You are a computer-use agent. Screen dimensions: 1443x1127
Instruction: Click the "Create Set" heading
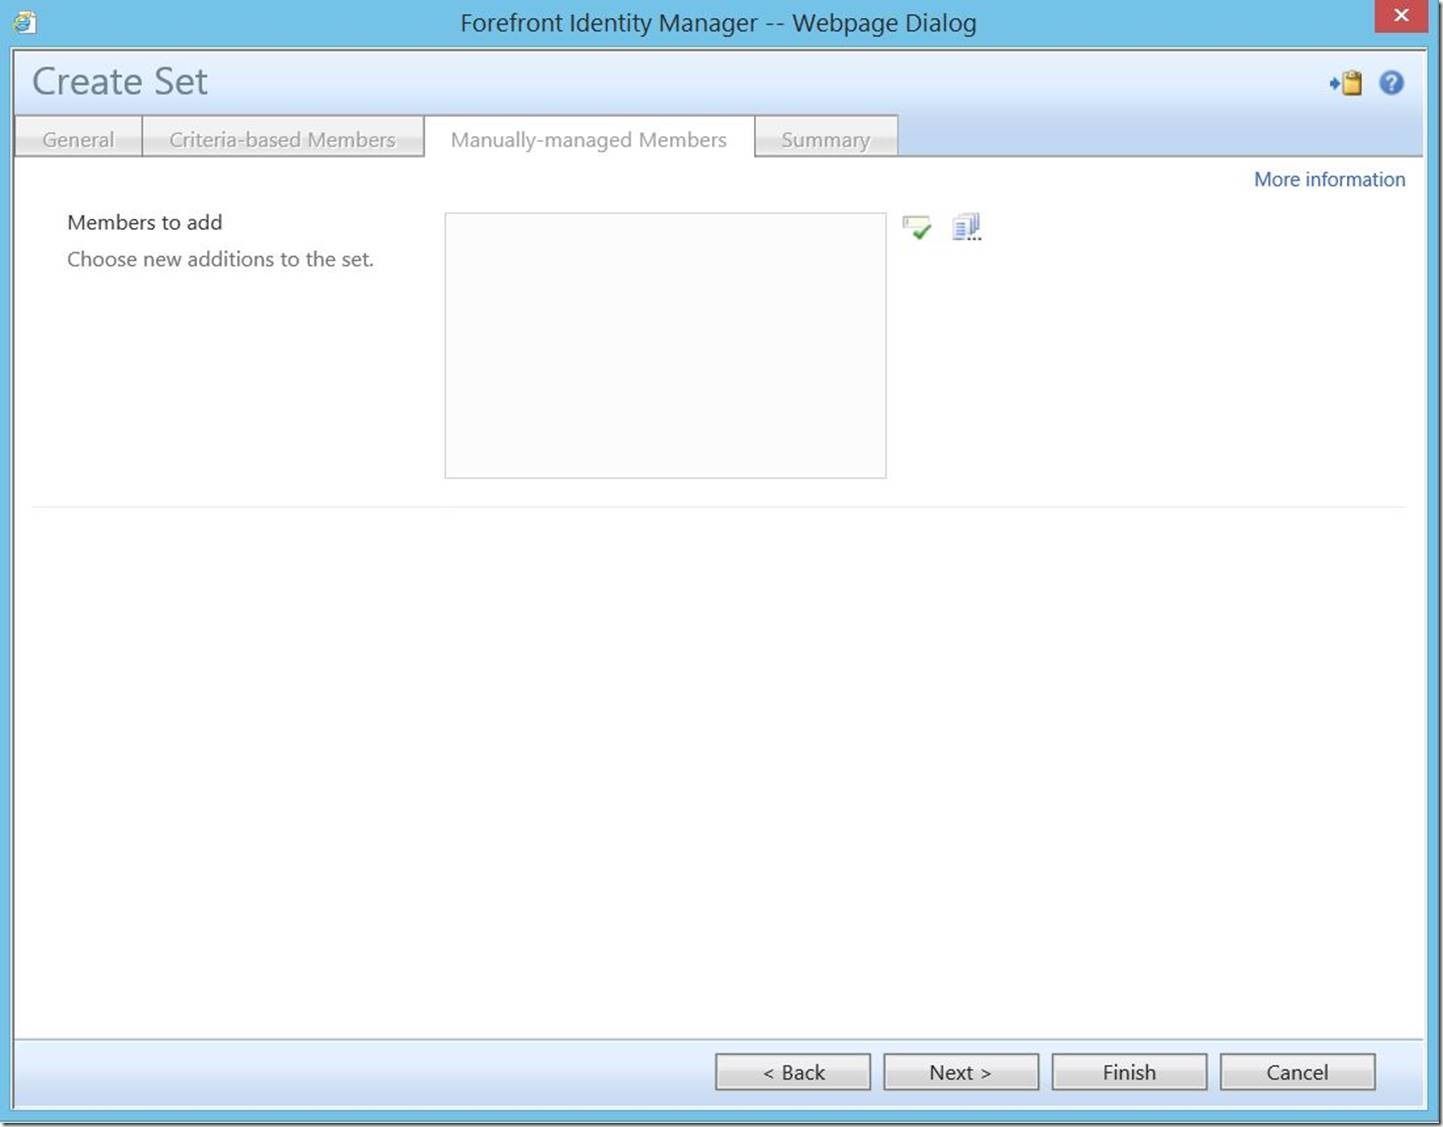pyautogui.click(x=120, y=81)
